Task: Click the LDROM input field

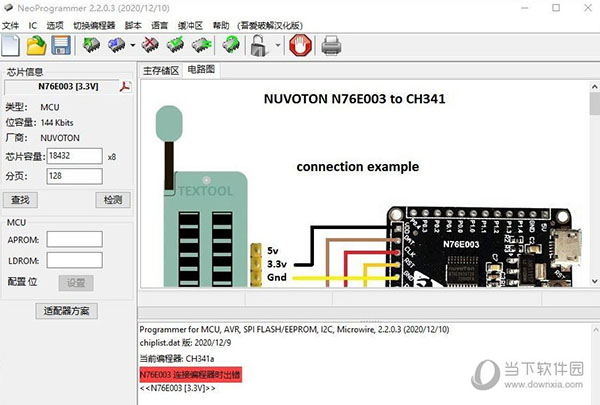Action: 75,260
